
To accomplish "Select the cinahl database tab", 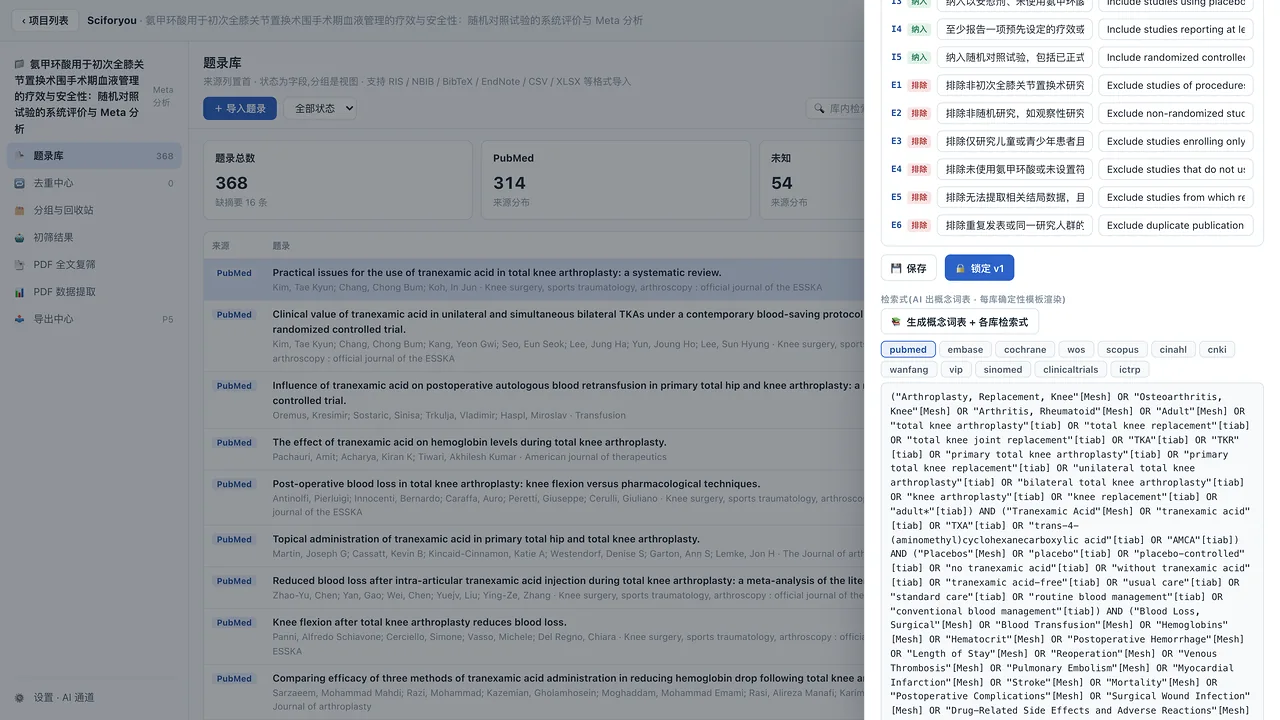I will pos(1173,349).
